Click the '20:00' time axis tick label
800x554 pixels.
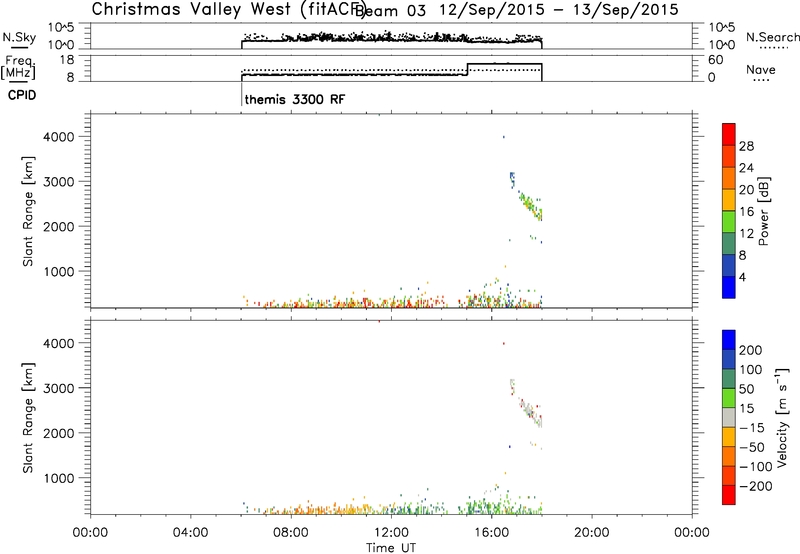[591, 533]
